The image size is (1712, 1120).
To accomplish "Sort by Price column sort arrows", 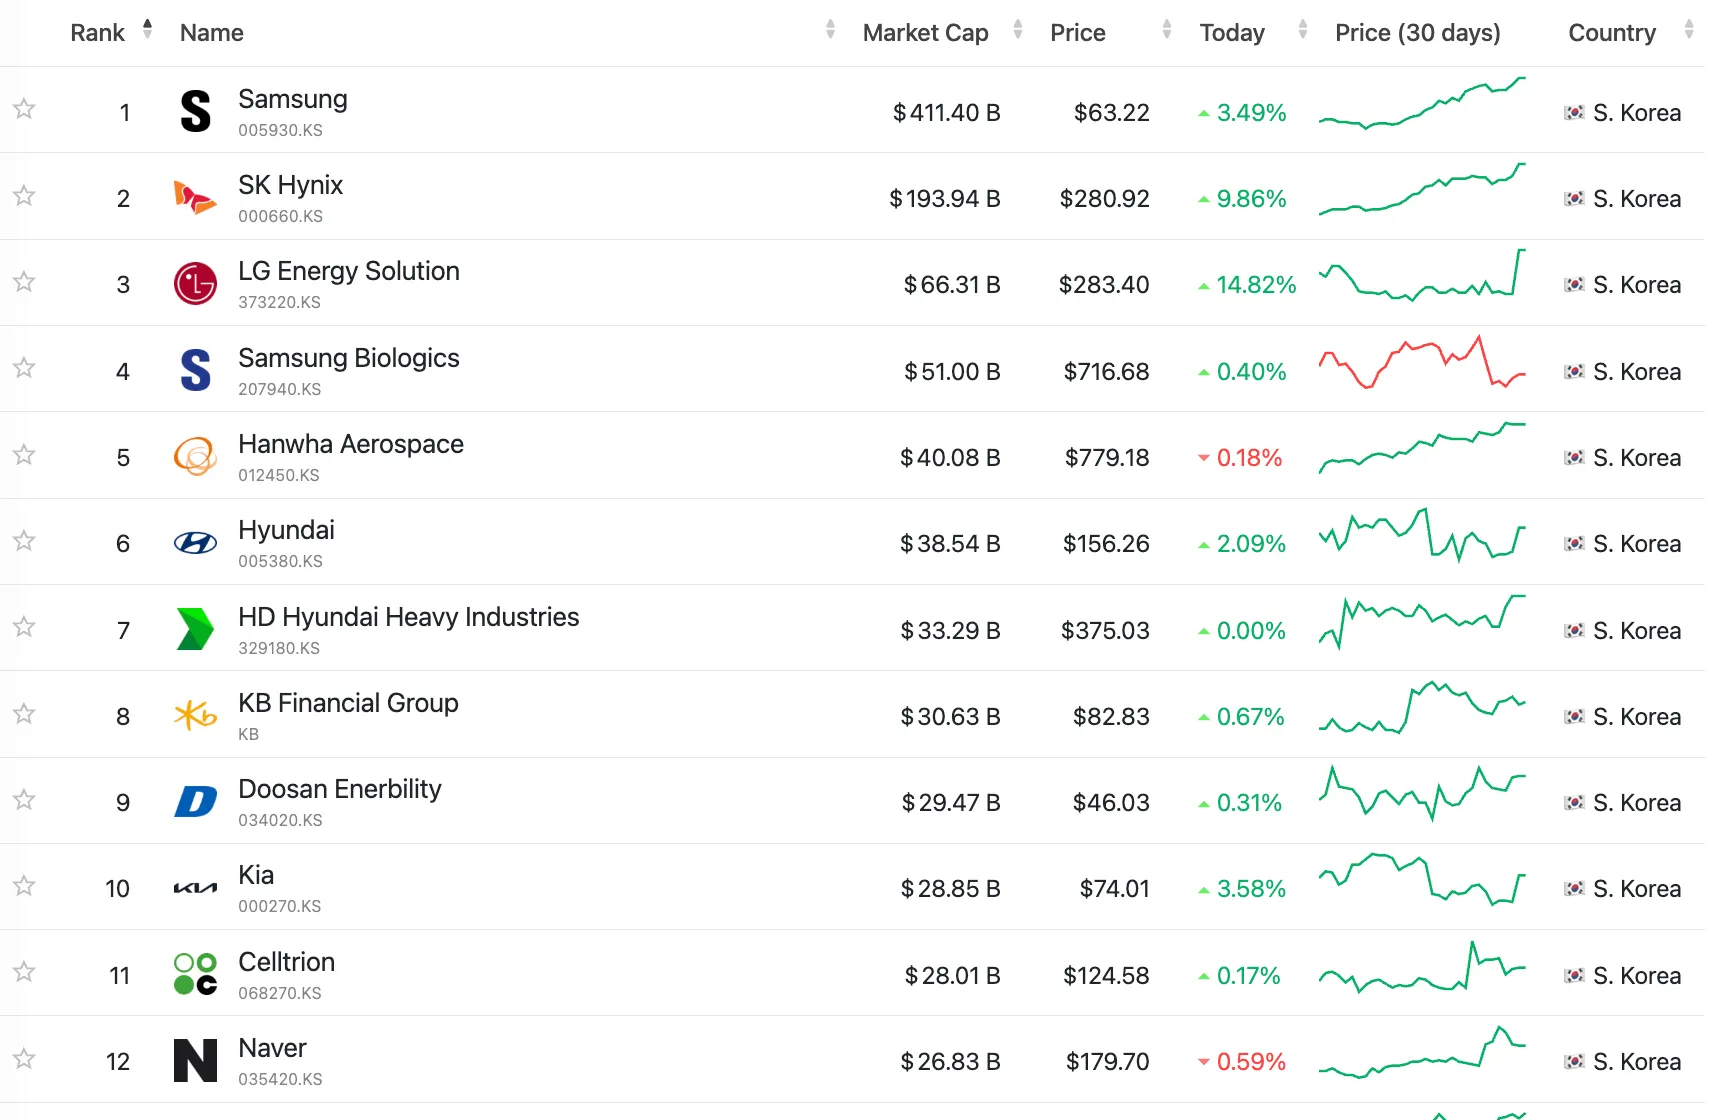I will (x=1166, y=30).
